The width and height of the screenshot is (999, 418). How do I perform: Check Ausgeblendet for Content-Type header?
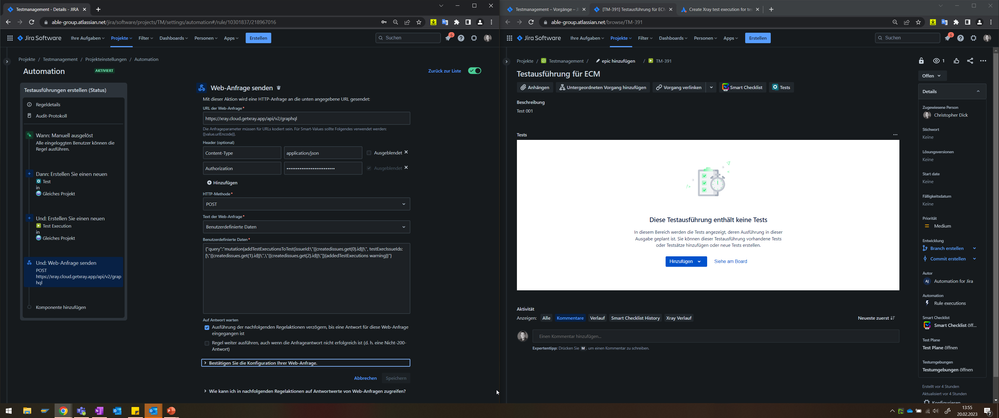(369, 153)
